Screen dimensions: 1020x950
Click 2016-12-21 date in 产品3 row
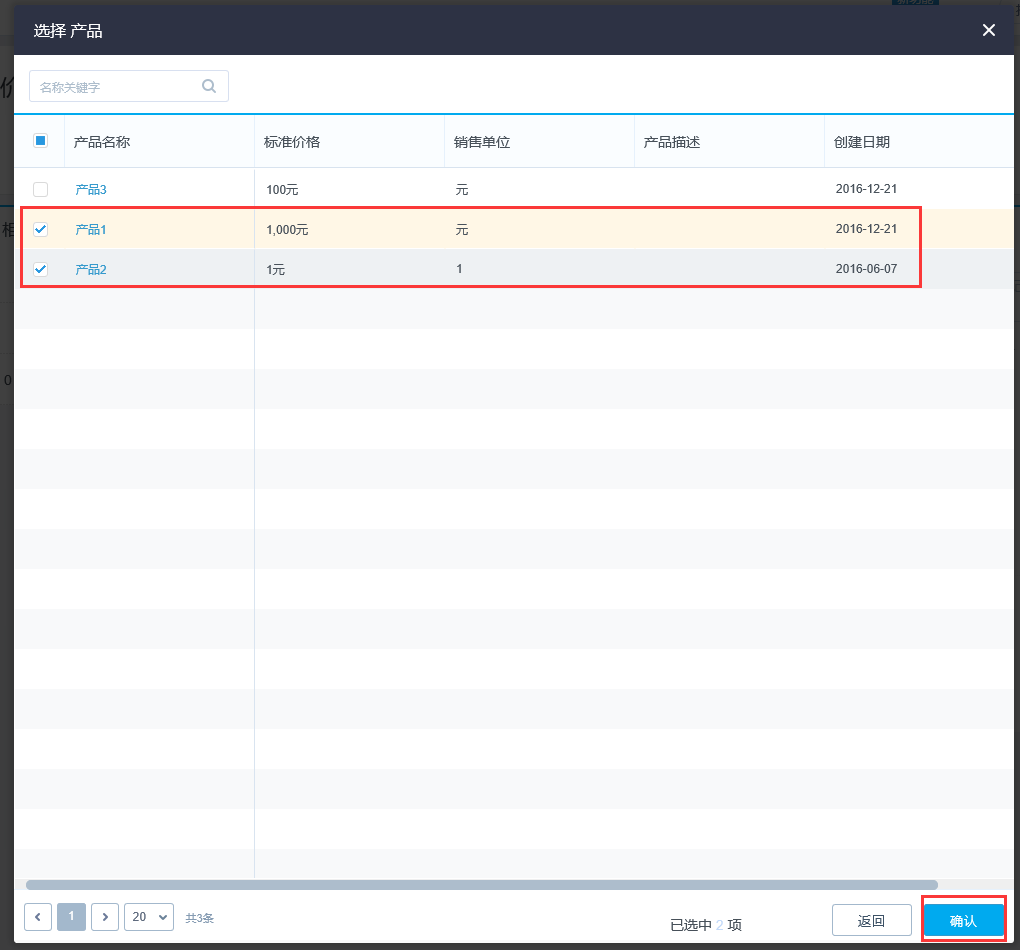[x=866, y=189]
